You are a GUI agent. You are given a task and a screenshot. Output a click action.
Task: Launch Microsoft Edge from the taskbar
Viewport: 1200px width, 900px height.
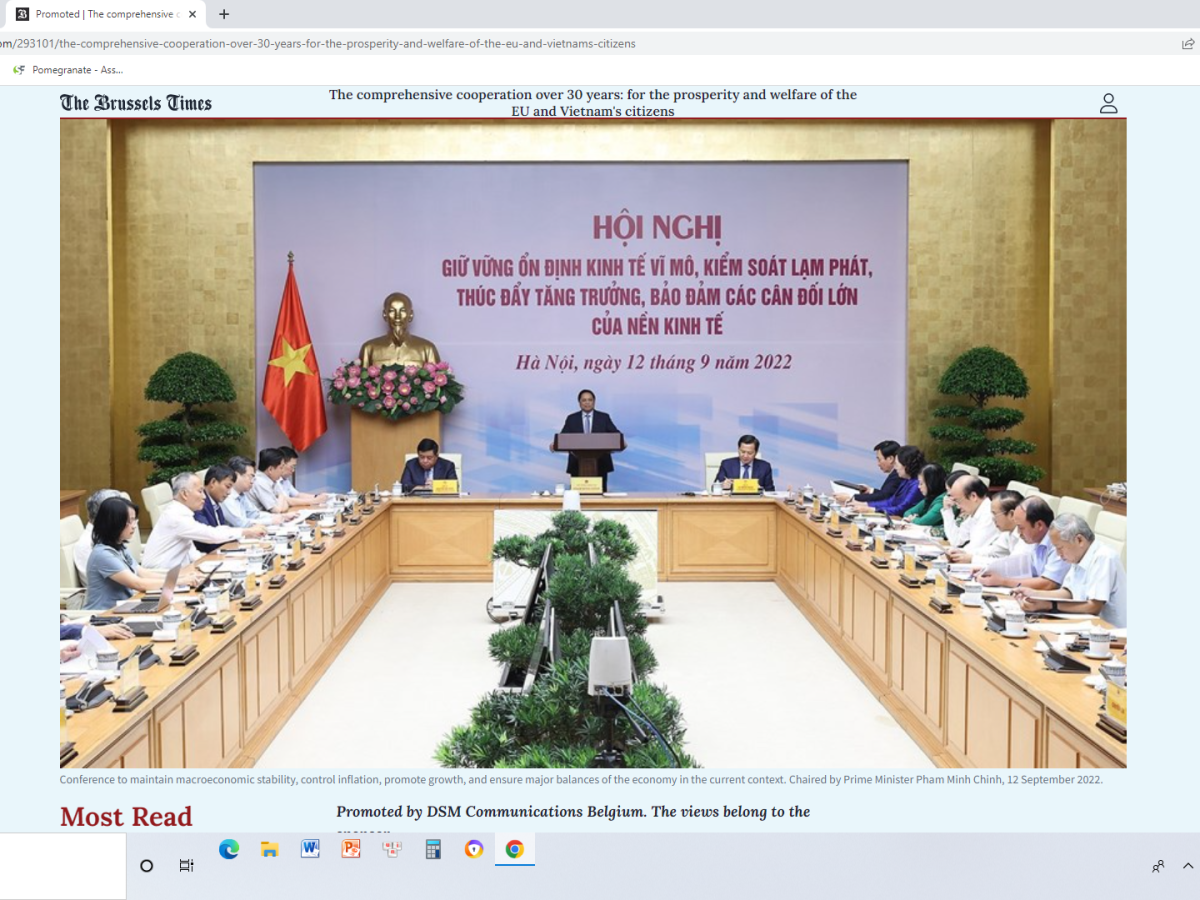(x=229, y=849)
